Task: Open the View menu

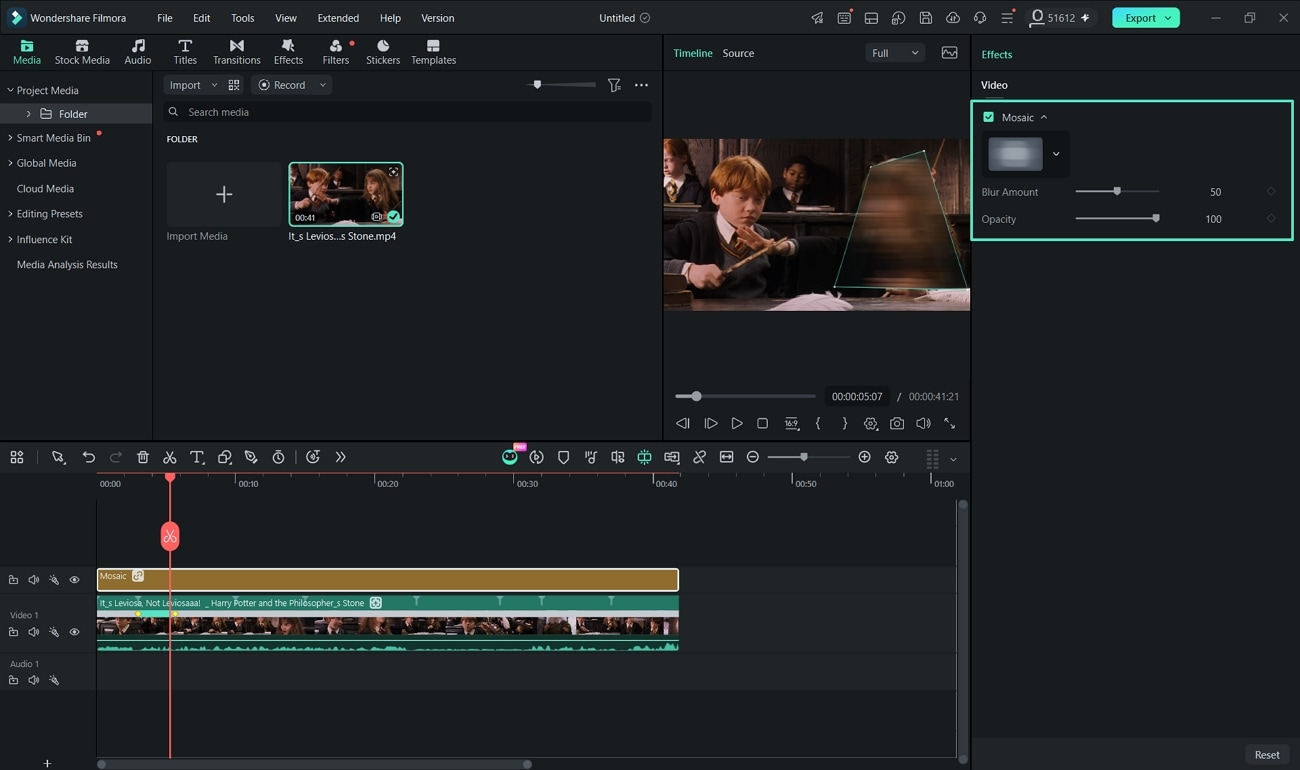Action: point(286,18)
